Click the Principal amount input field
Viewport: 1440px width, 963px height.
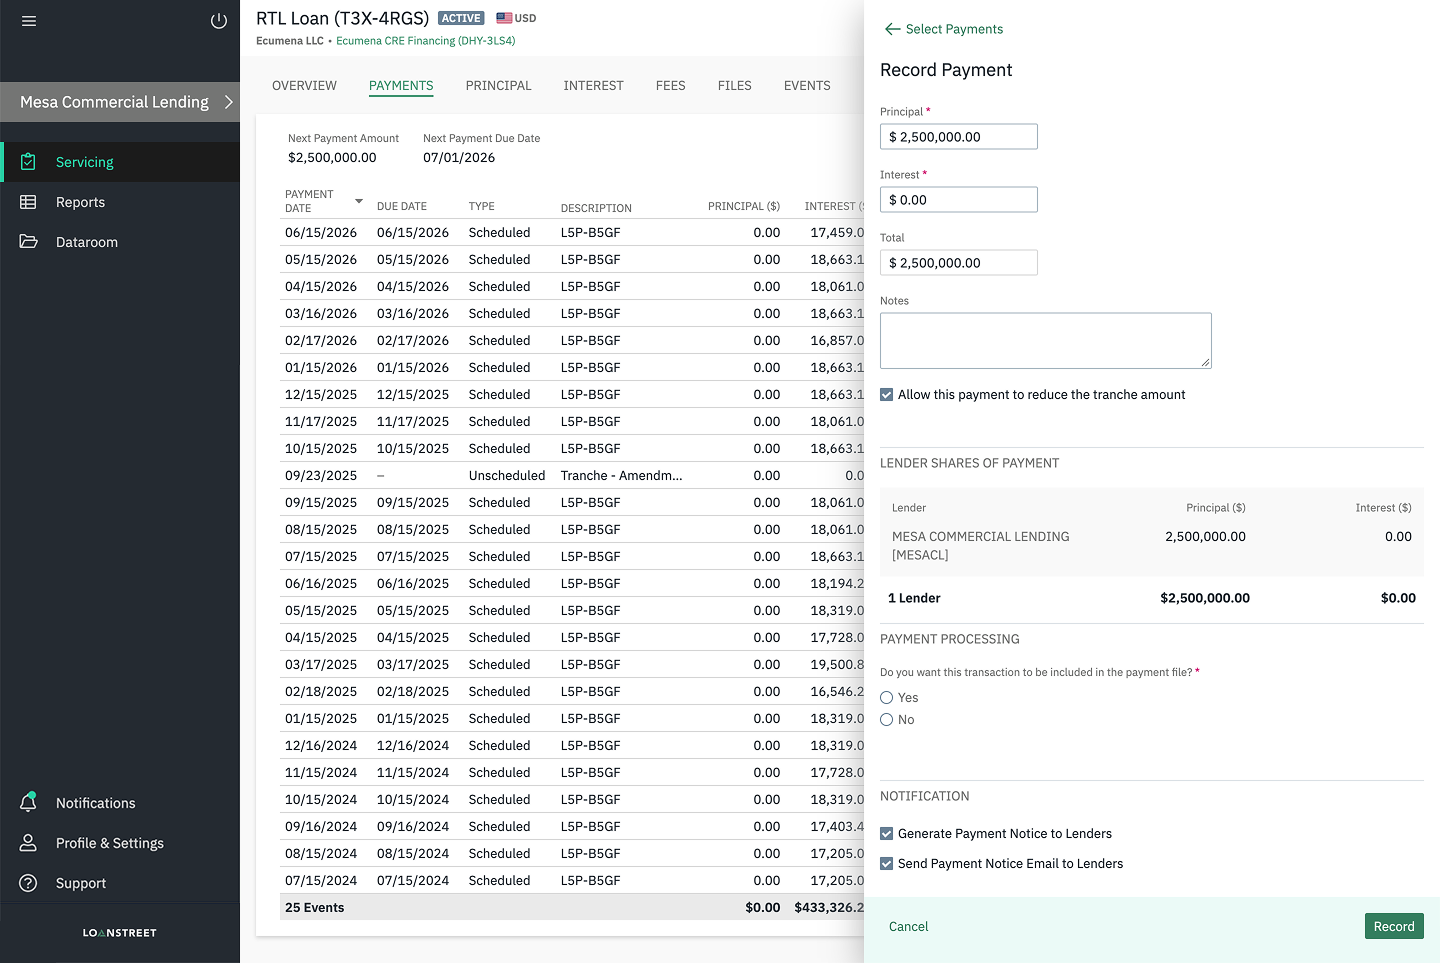tap(959, 137)
